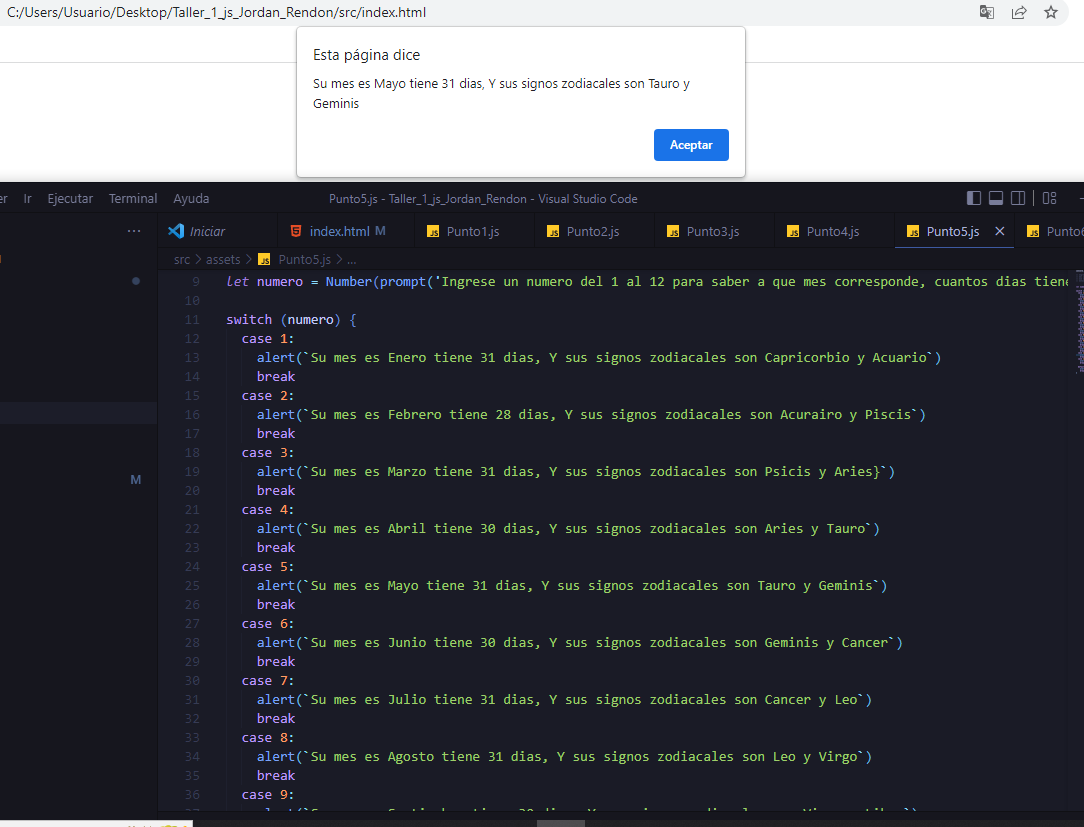
Task: Click the HTML file icon on index.html tab
Action: [296, 232]
